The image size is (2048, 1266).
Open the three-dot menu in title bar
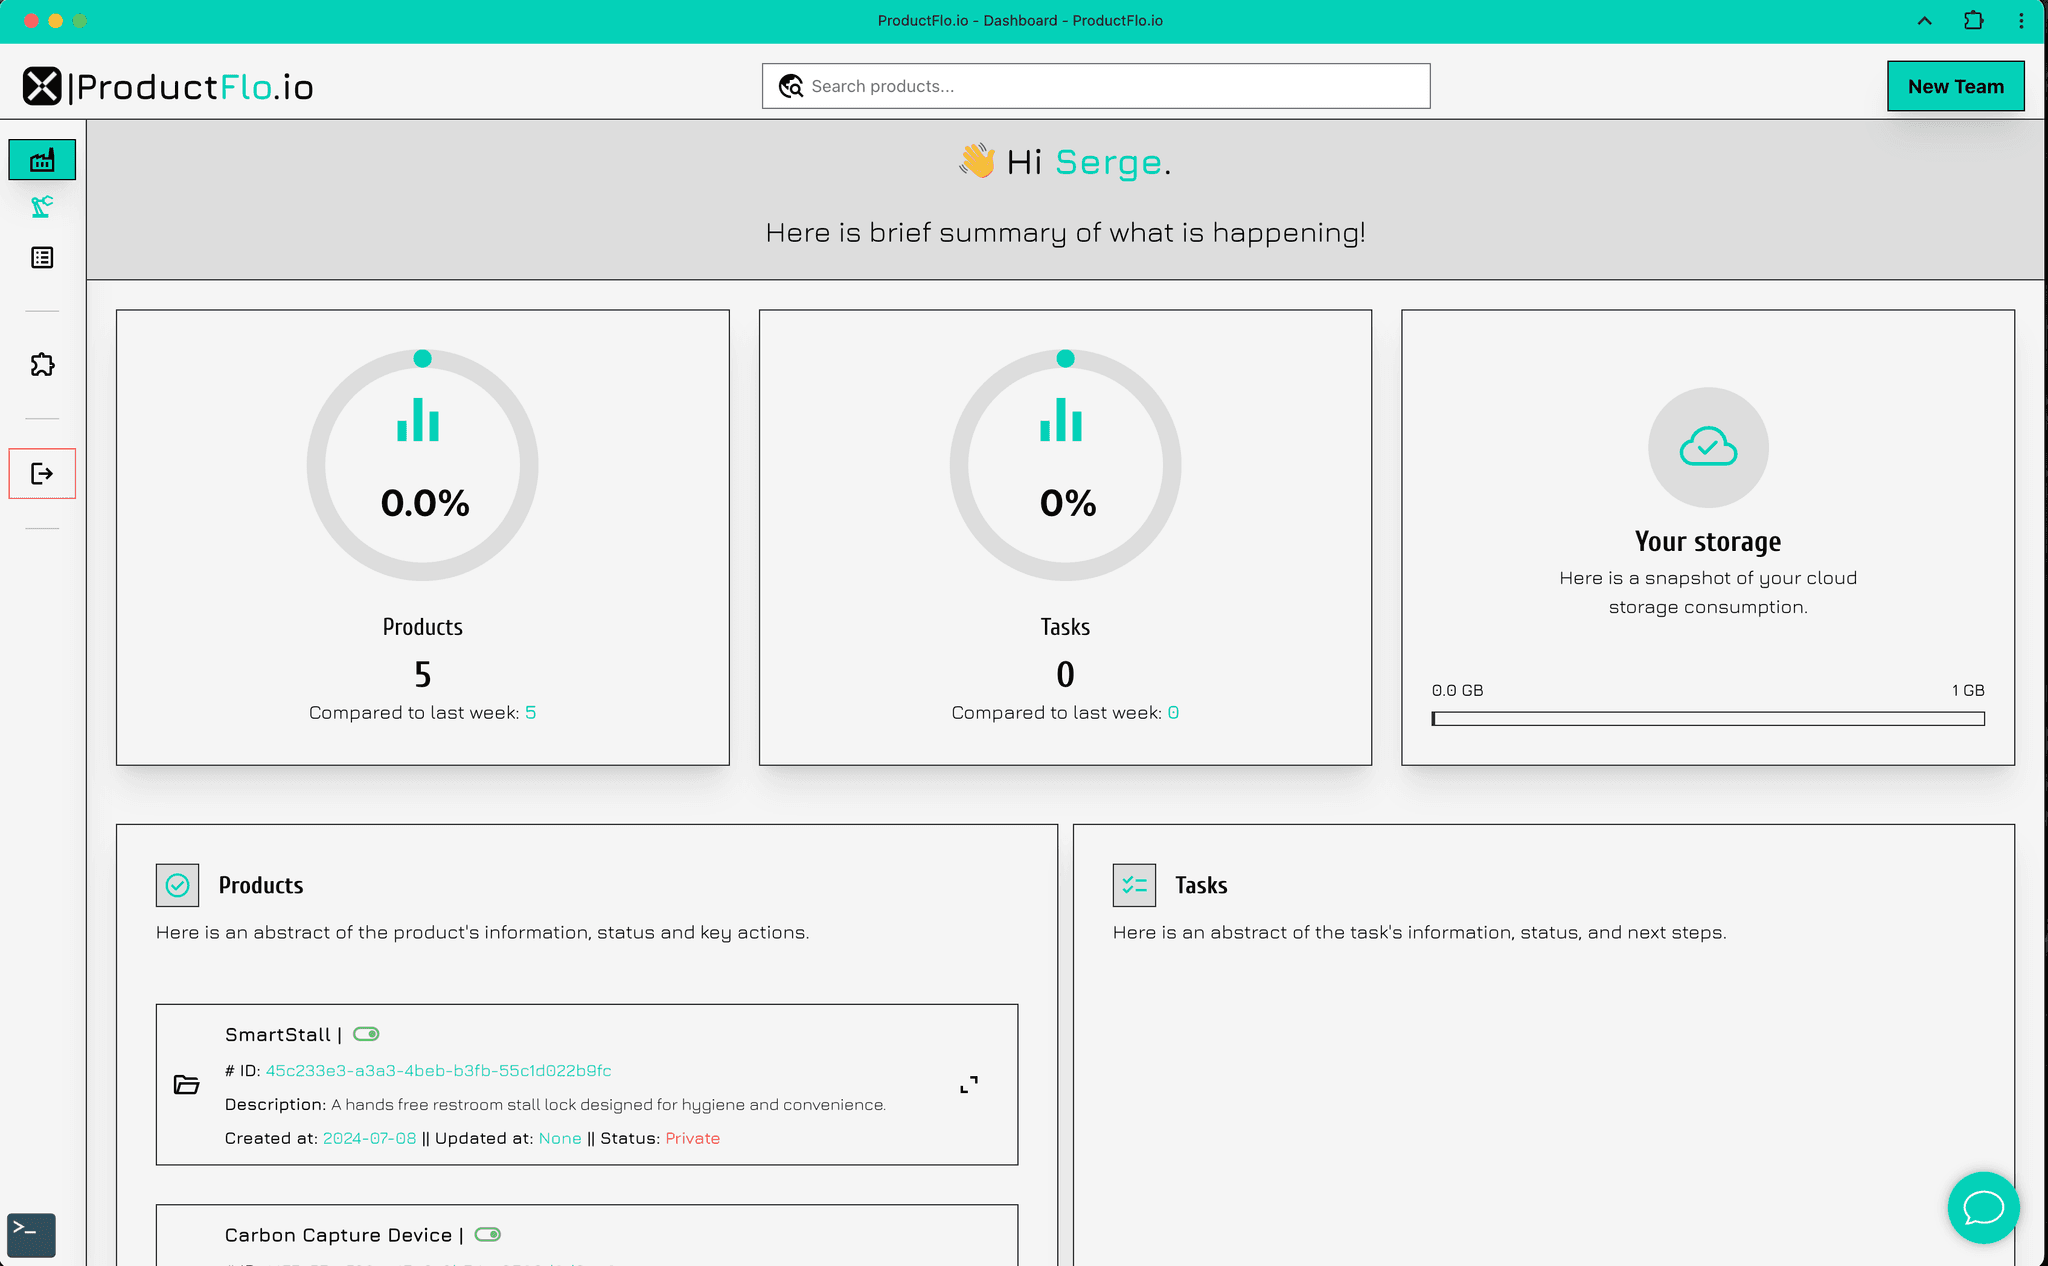click(2021, 20)
